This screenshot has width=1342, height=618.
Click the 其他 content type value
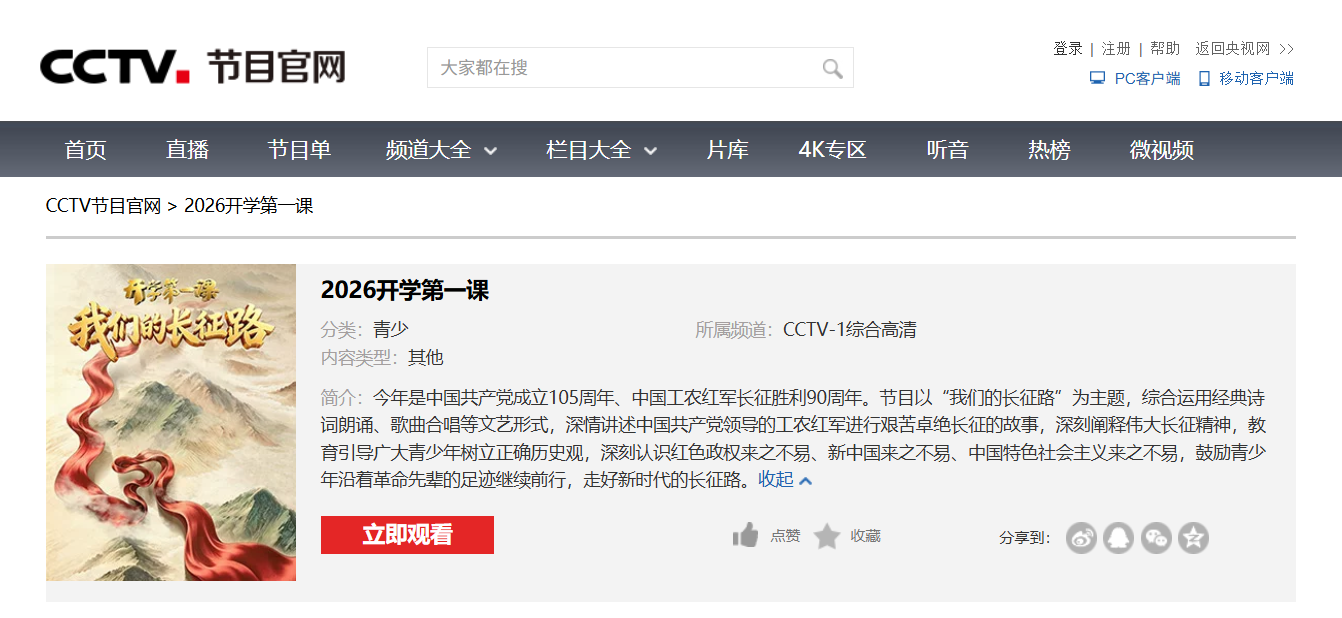(x=425, y=358)
